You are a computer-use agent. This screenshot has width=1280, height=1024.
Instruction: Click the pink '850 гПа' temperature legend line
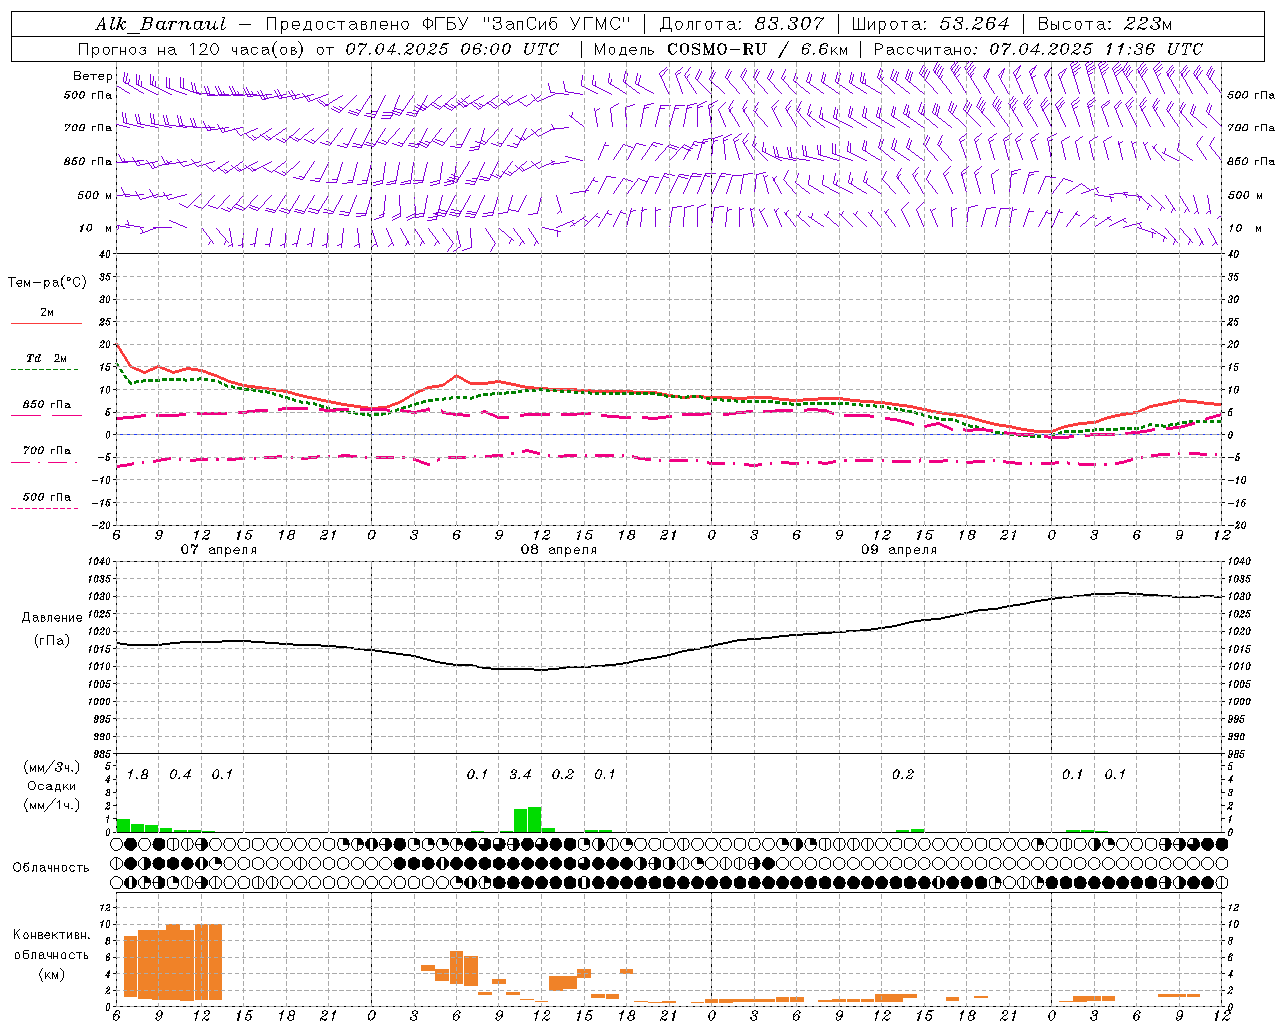(x=46, y=416)
